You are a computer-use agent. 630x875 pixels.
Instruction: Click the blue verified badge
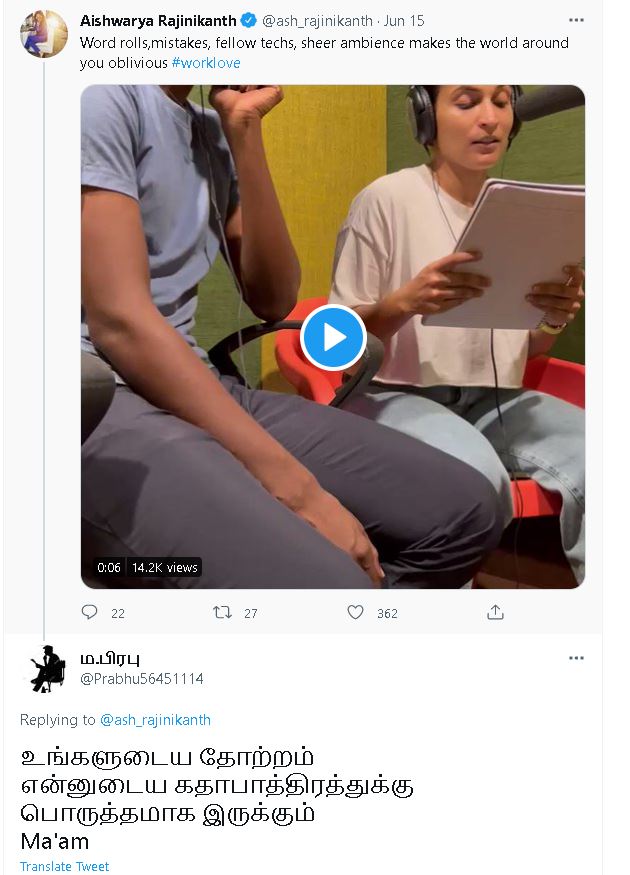(x=249, y=20)
